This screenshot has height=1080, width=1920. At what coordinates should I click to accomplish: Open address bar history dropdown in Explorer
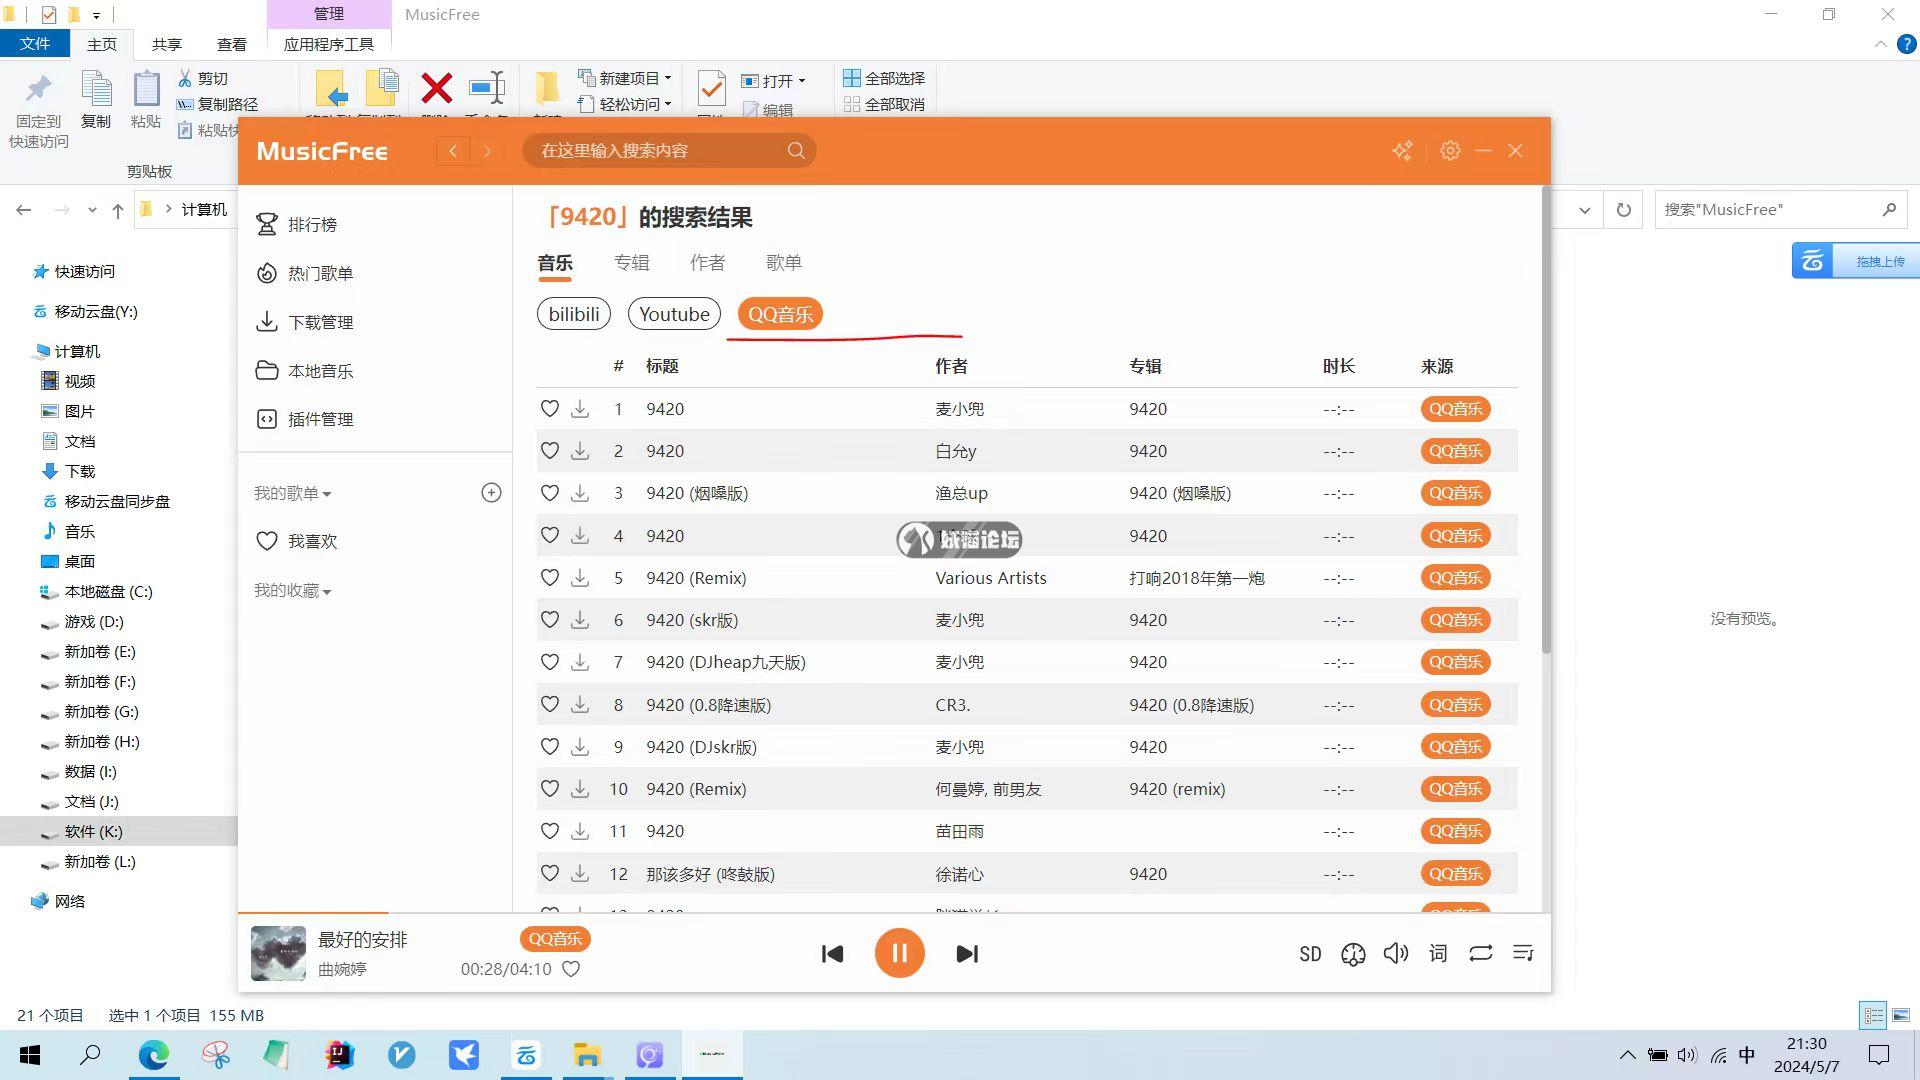(1585, 210)
